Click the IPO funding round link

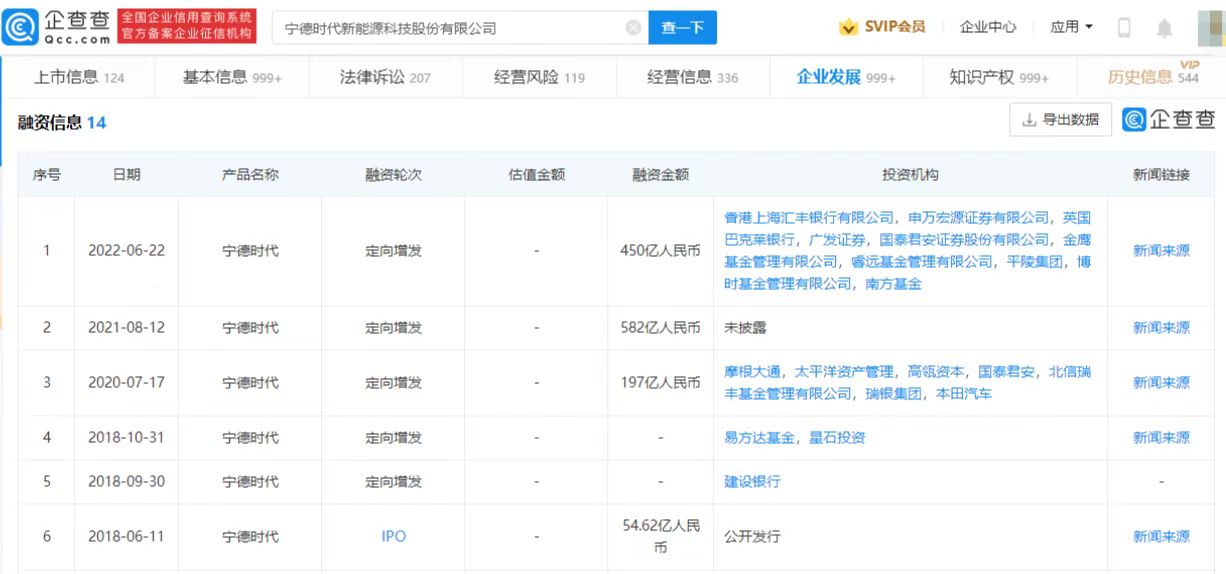[394, 536]
